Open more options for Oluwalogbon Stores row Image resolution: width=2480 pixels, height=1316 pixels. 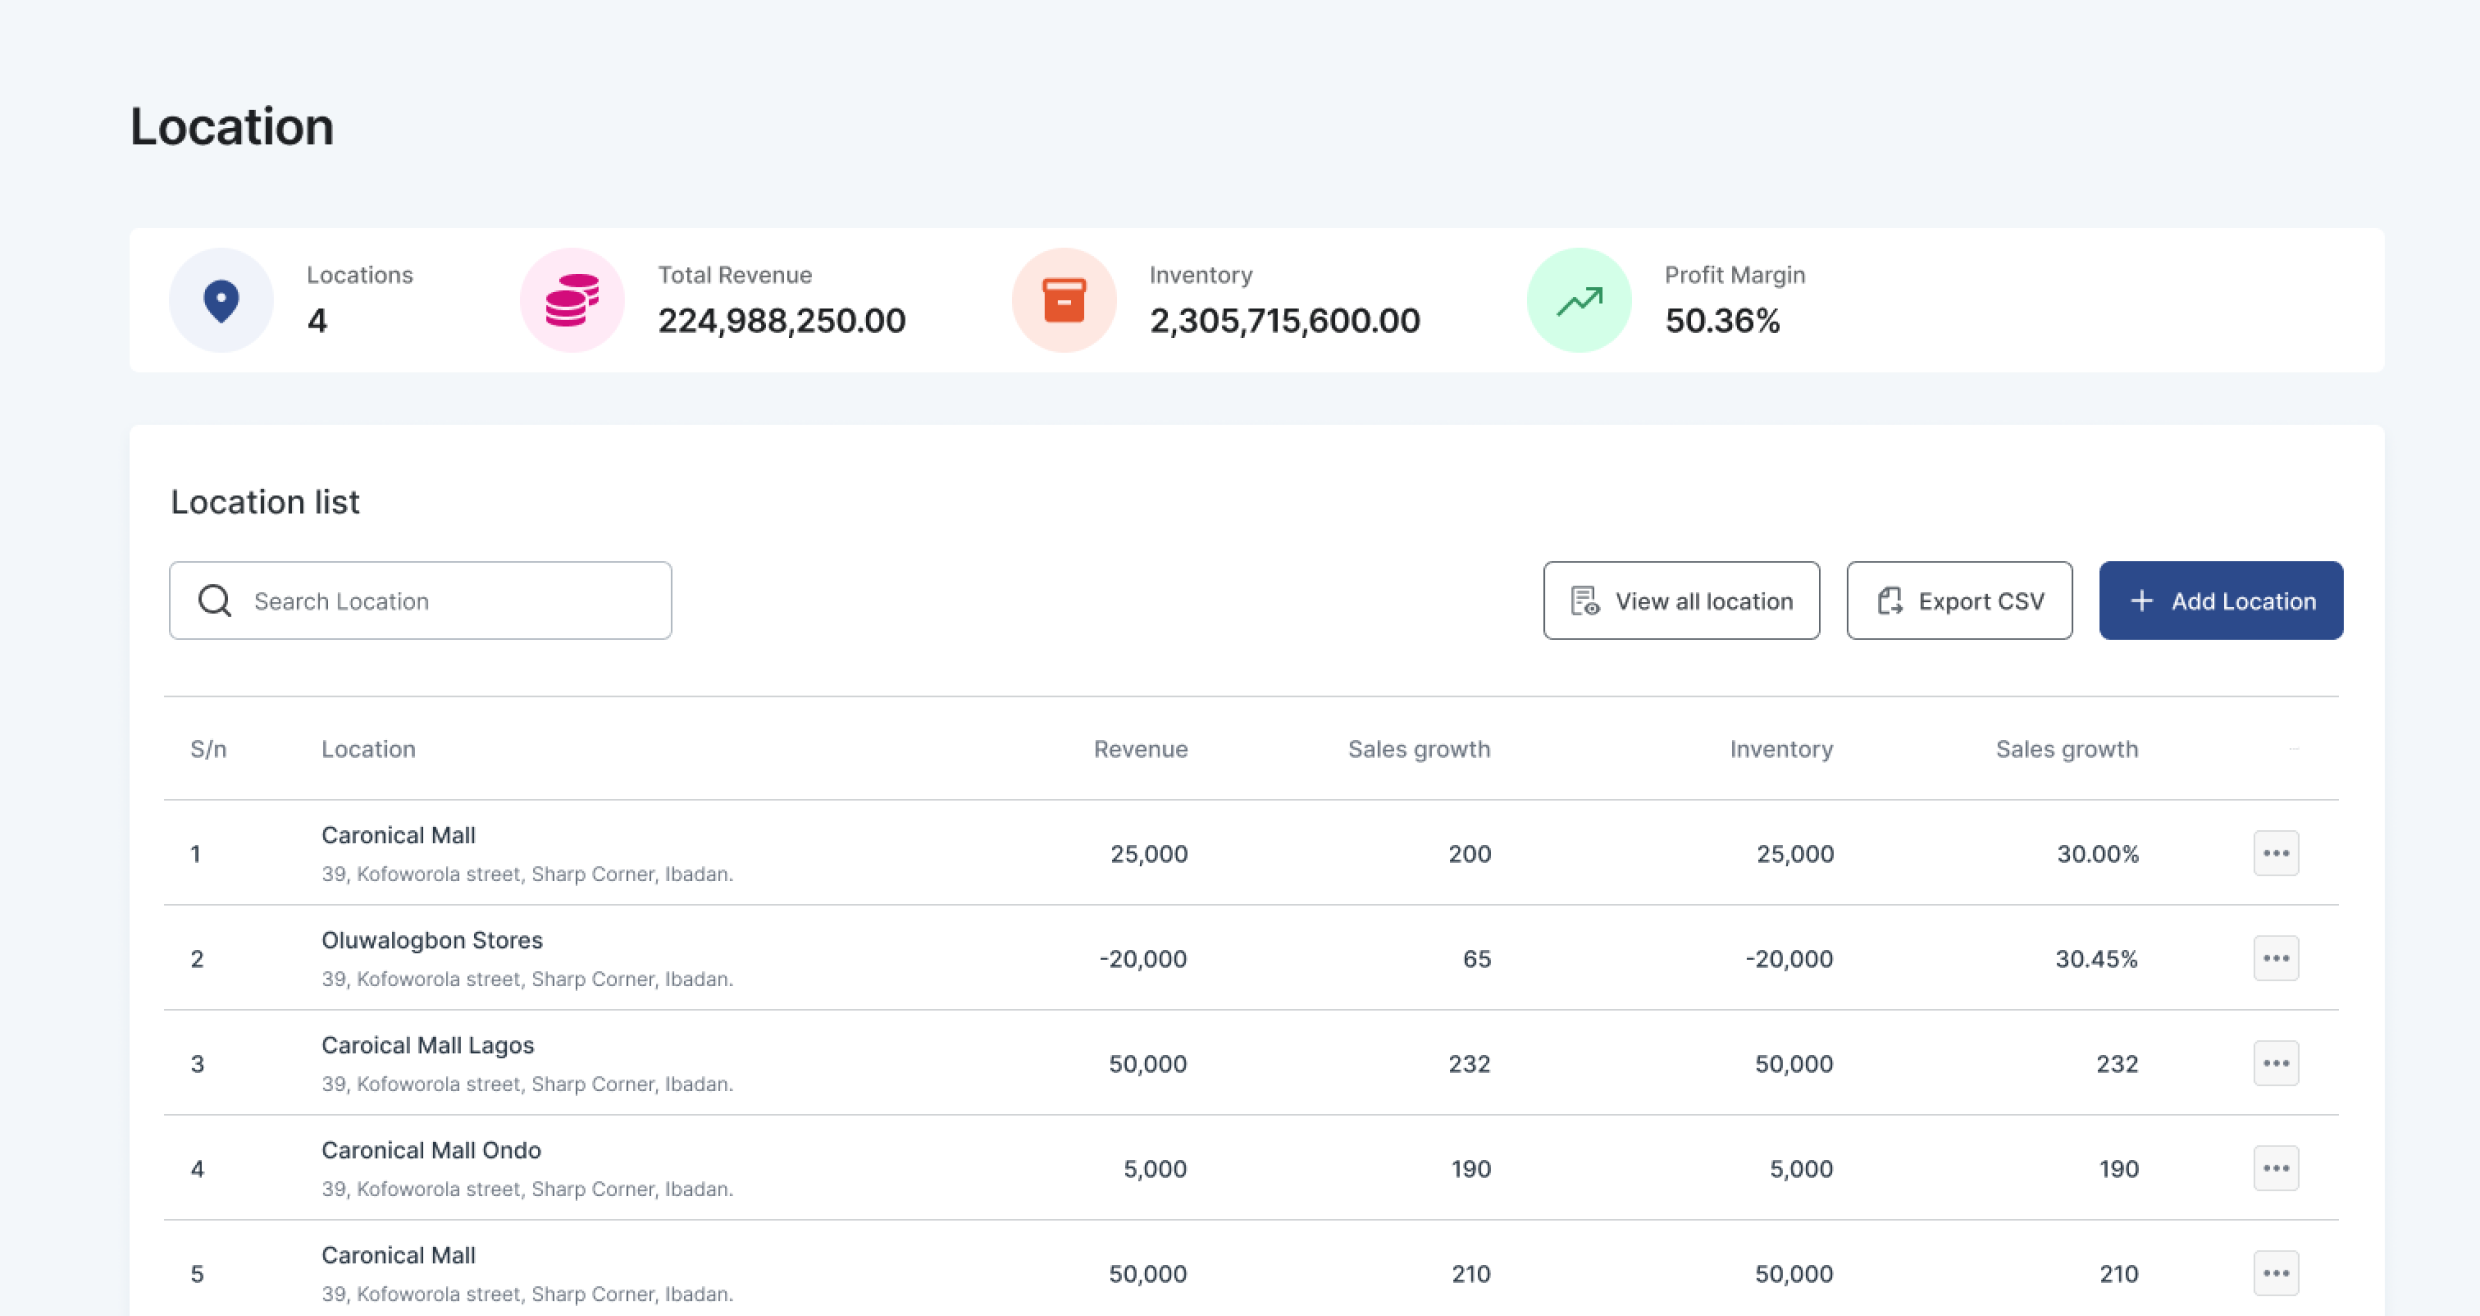(x=2275, y=958)
